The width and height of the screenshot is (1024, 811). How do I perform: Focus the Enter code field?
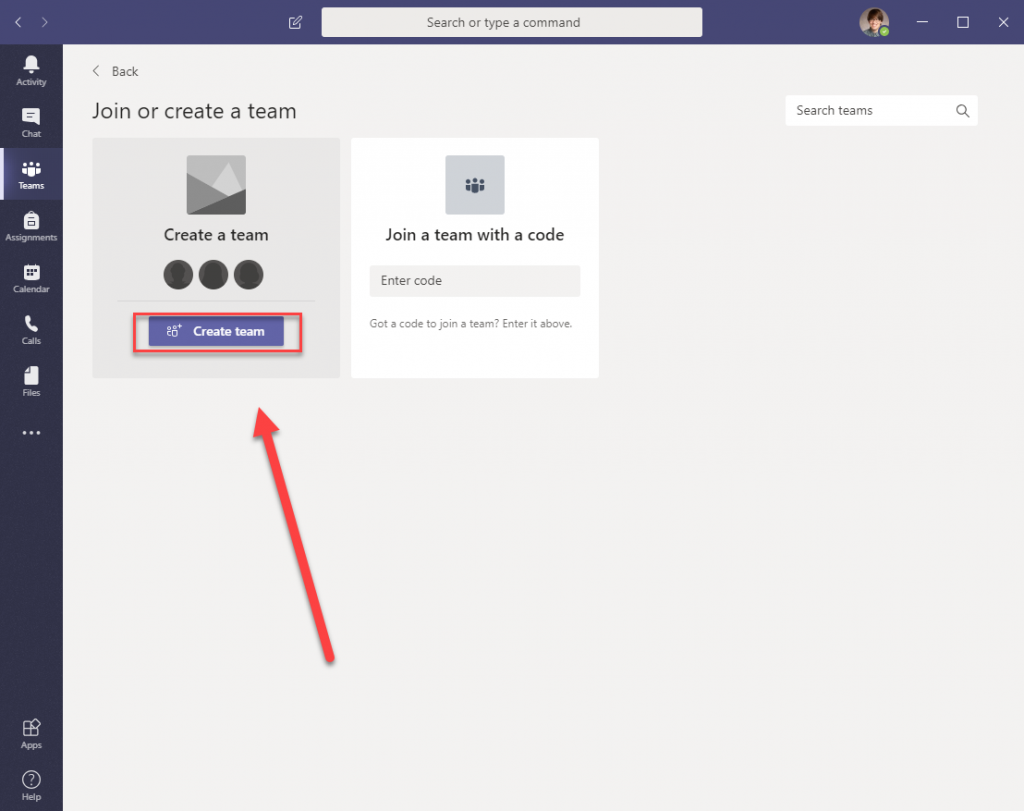click(x=475, y=281)
